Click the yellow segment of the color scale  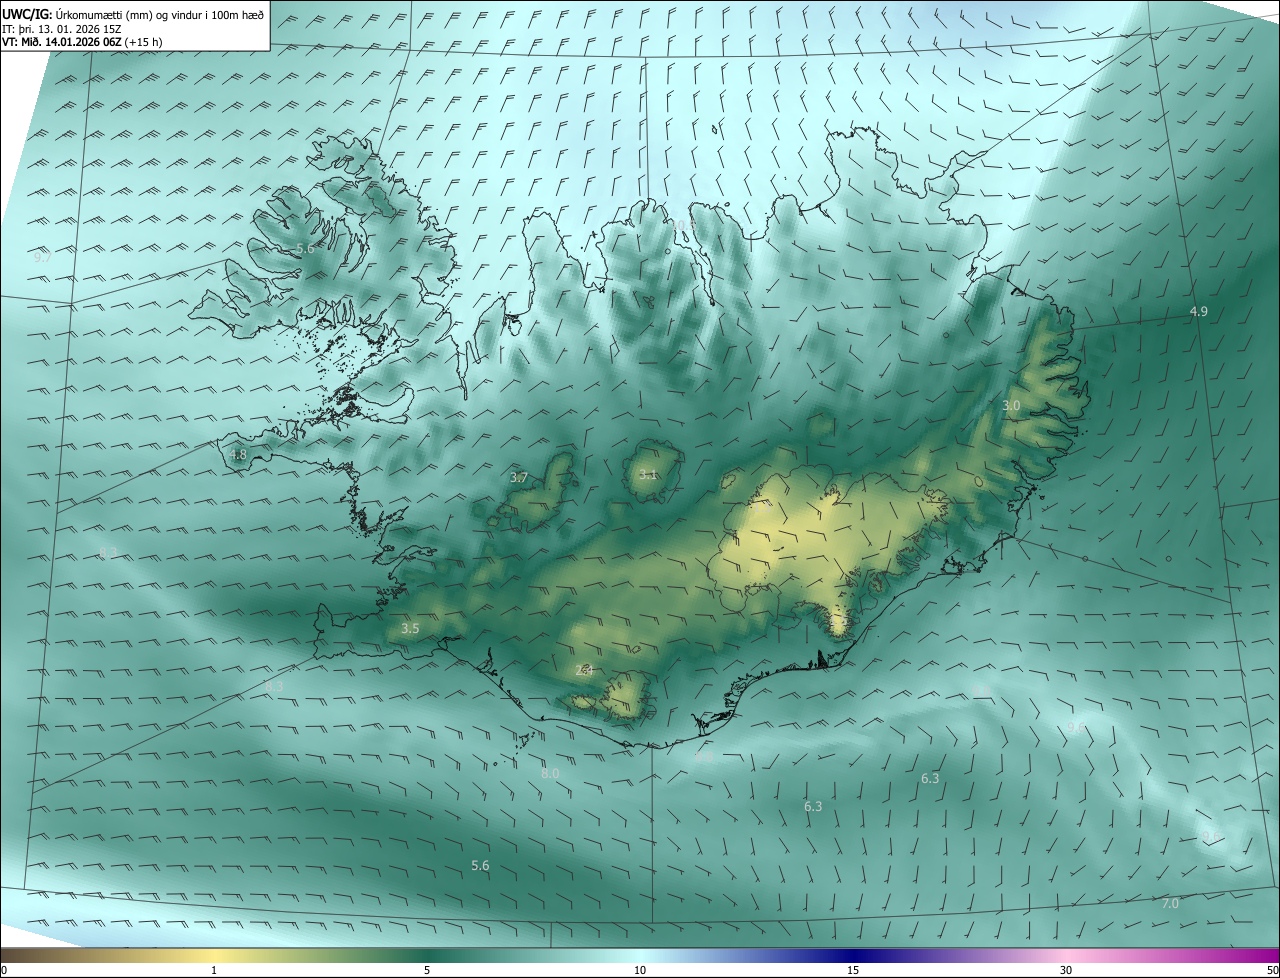(x=214, y=956)
